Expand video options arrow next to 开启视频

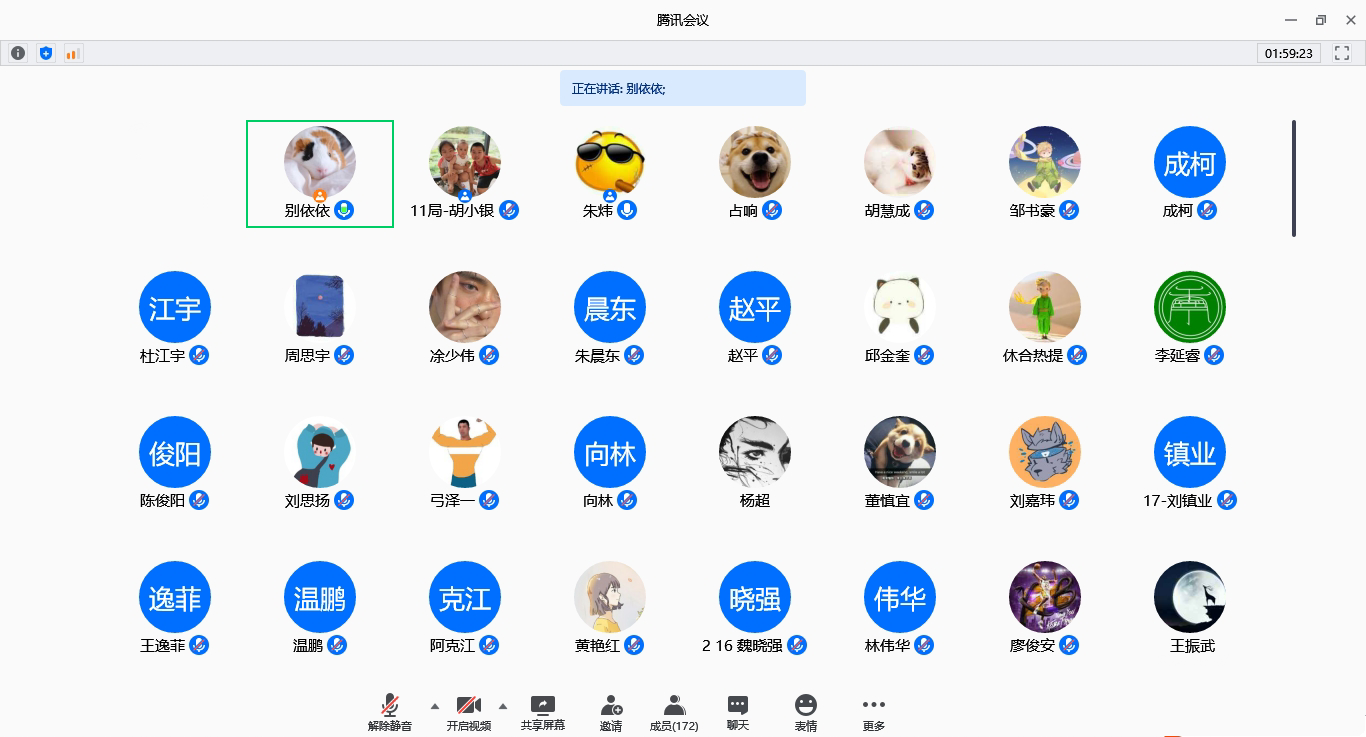[x=503, y=706]
